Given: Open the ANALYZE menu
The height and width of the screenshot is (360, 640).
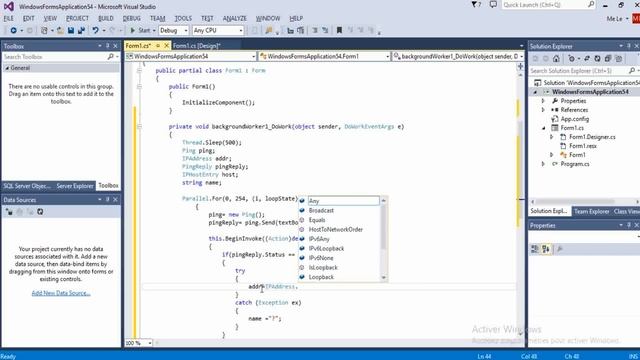Looking at the screenshot, I should [x=234, y=18].
